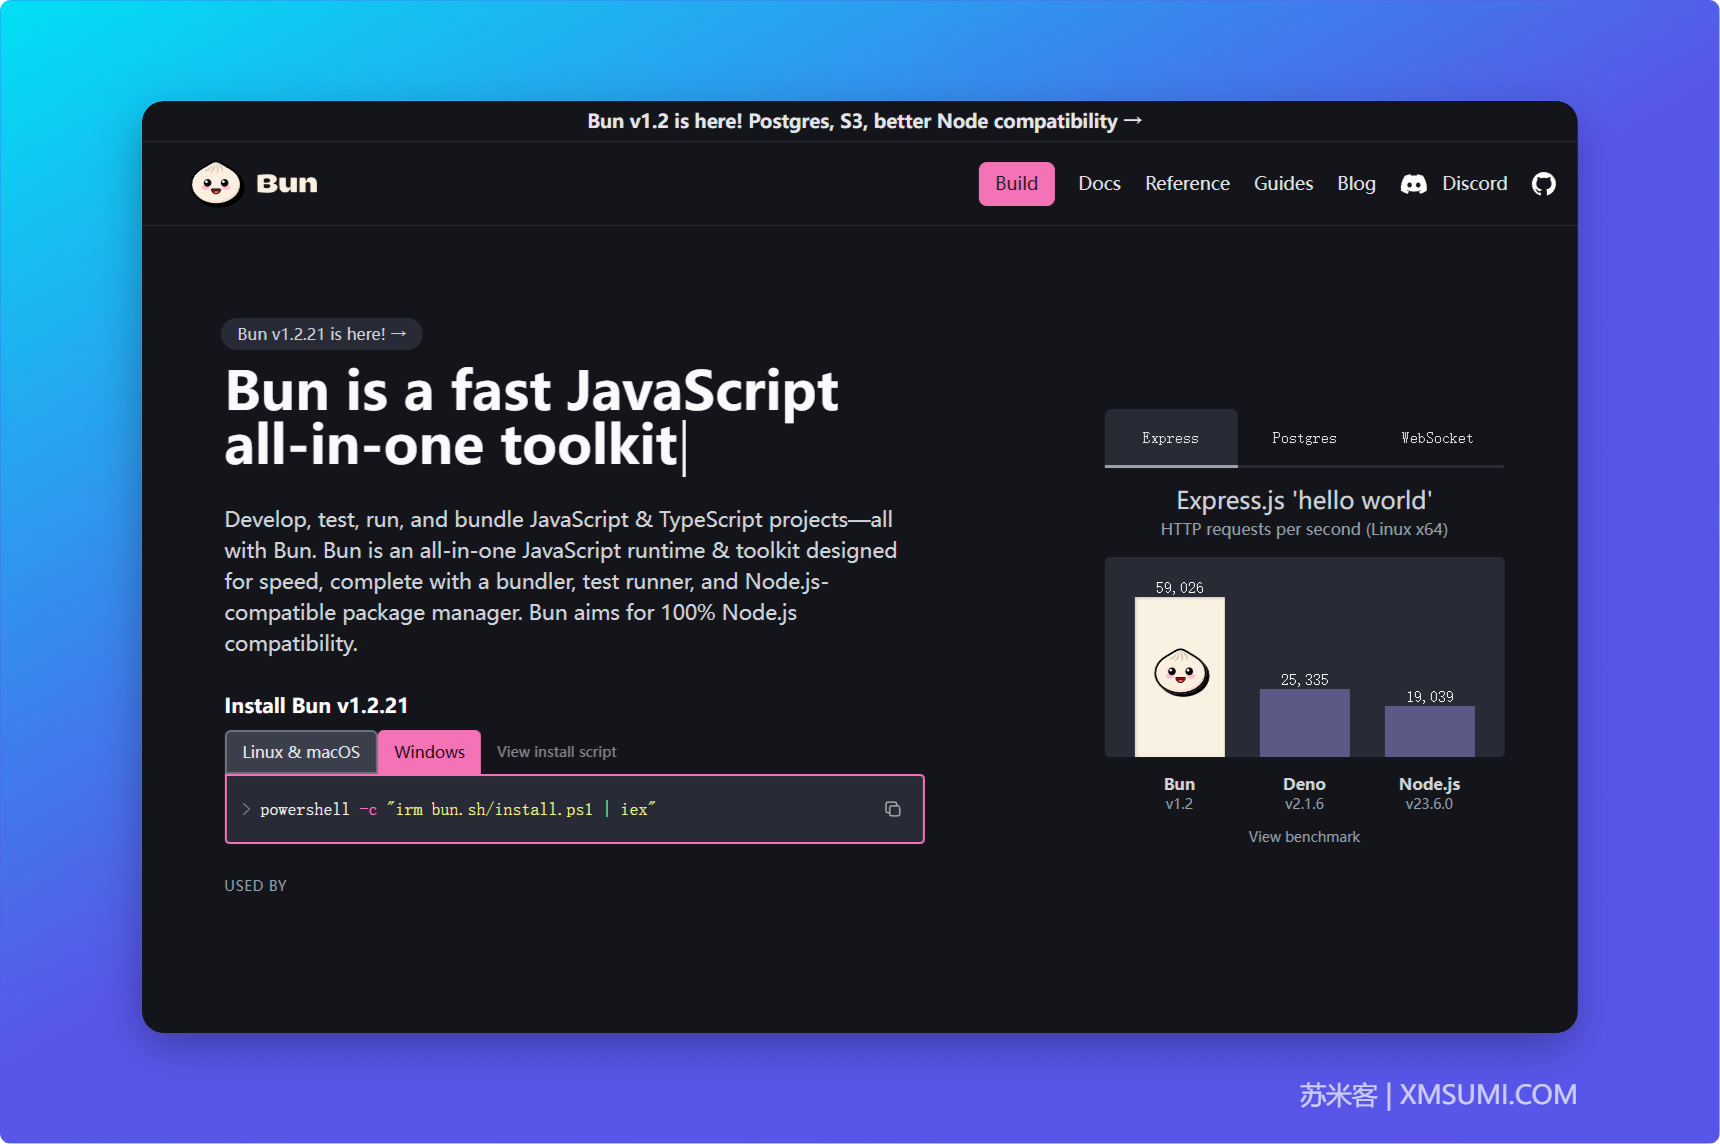Viewport: 1720px width, 1144px height.
Task: Click the Node.js v23.6.0 chart label
Action: 1430,793
